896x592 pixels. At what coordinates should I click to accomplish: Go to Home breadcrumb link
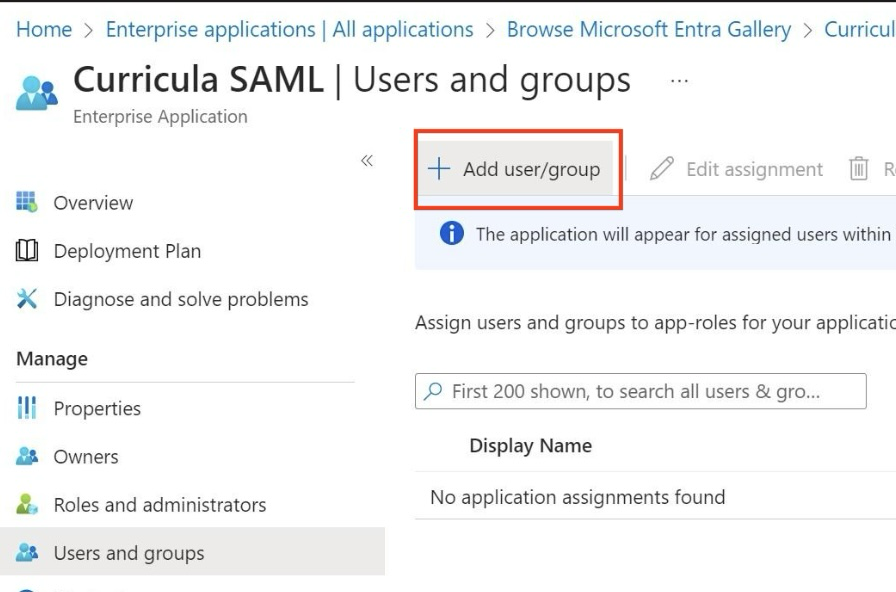[44, 29]
